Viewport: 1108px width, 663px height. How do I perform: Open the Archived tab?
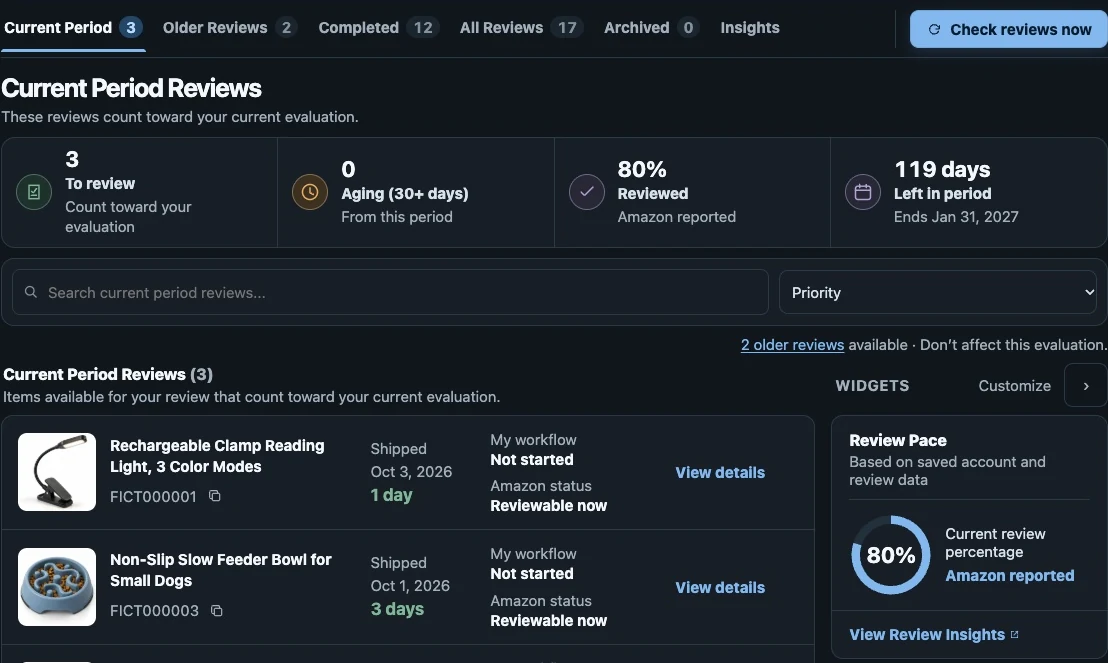point(651,28)
